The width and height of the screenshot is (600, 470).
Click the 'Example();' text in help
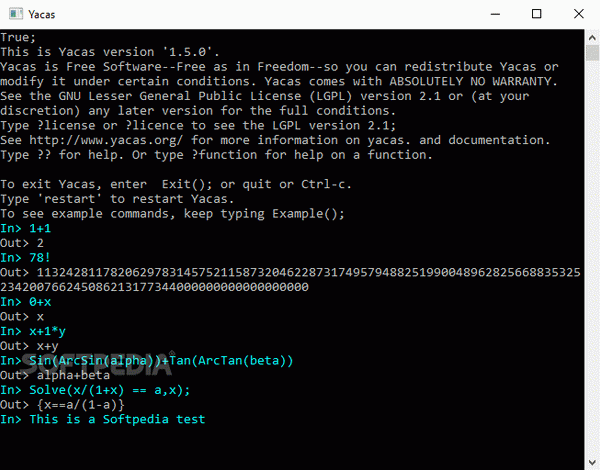(x=308, y=214)
